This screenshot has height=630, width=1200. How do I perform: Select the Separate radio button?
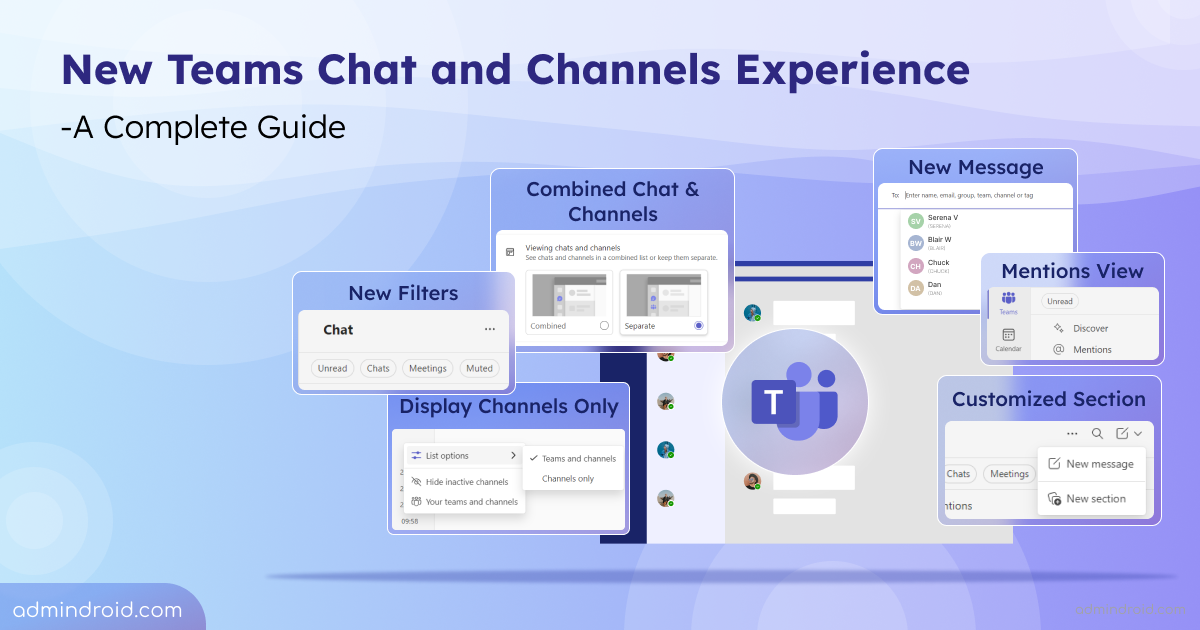[x=698, y=326]
